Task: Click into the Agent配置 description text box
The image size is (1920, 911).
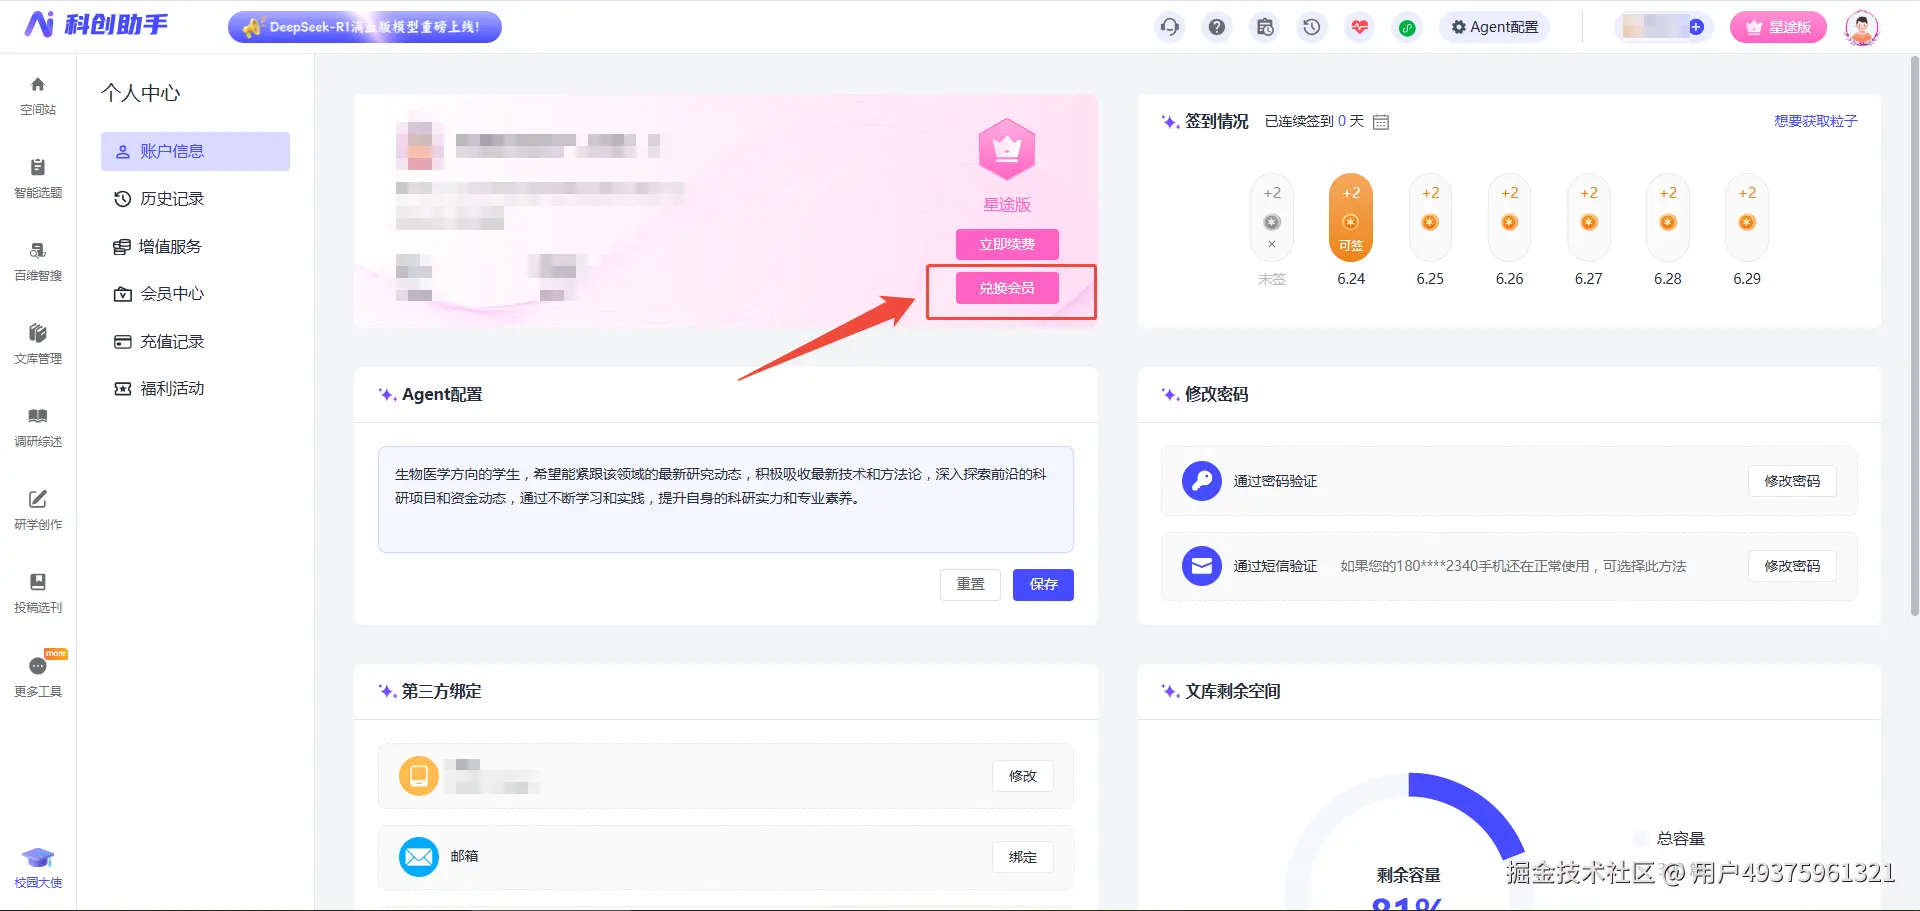Action: pyautogui.click(x=726, y=499)
